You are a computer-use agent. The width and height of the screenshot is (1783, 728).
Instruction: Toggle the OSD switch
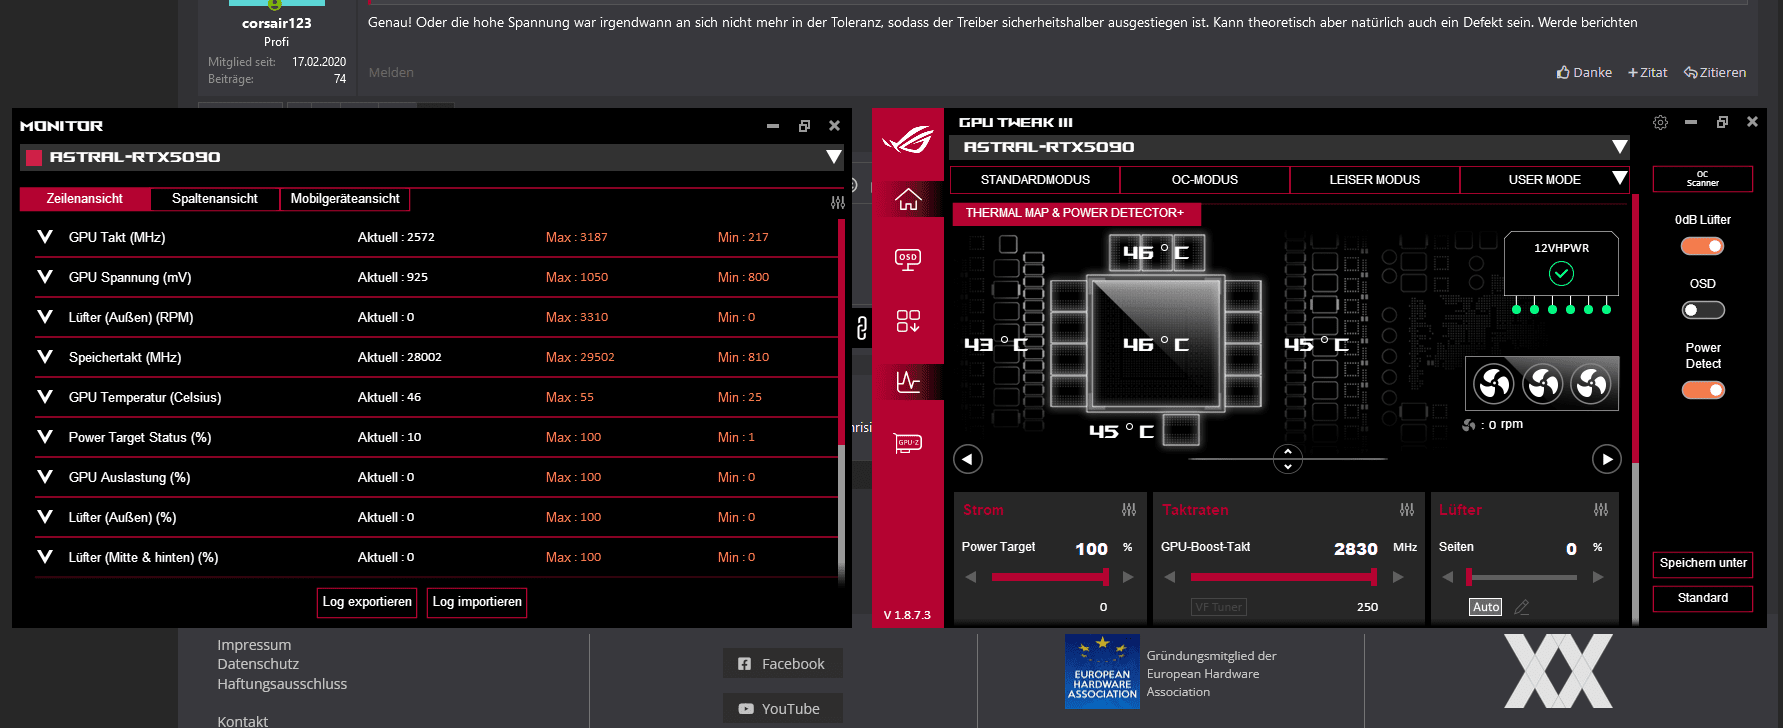point(1702,310)
